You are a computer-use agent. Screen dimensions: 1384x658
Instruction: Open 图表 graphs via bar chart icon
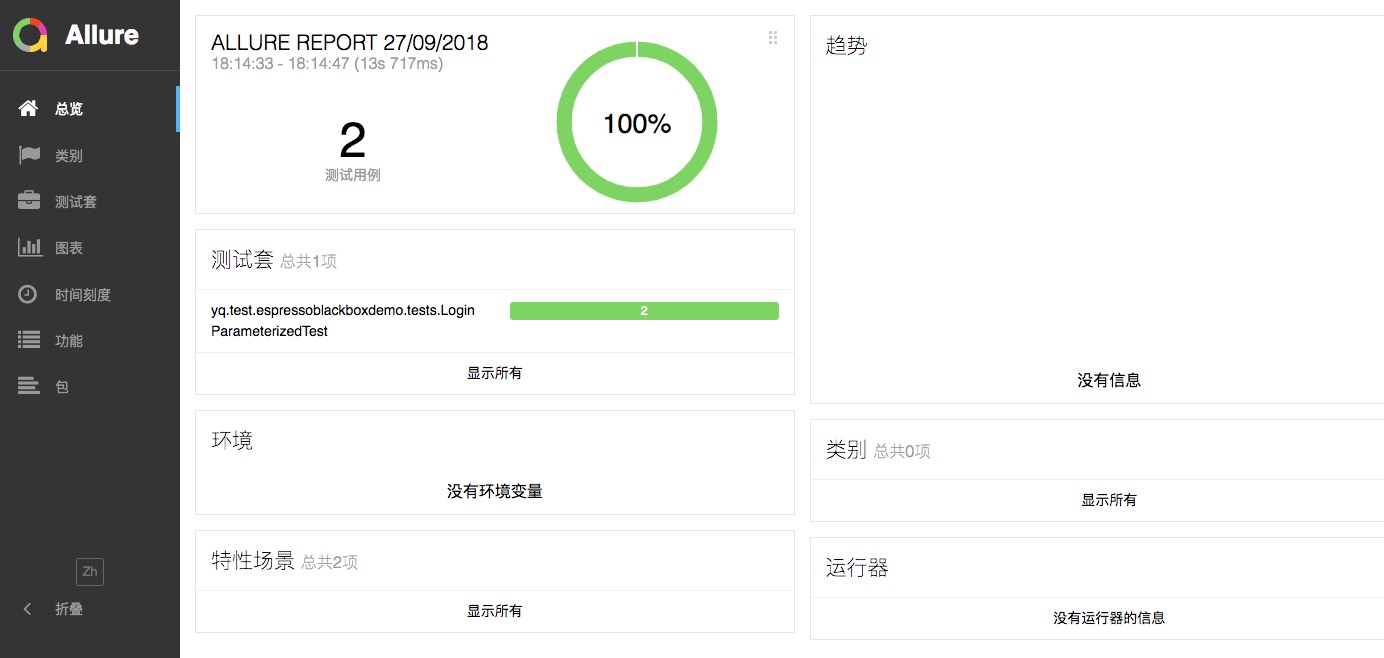(29, 247)
